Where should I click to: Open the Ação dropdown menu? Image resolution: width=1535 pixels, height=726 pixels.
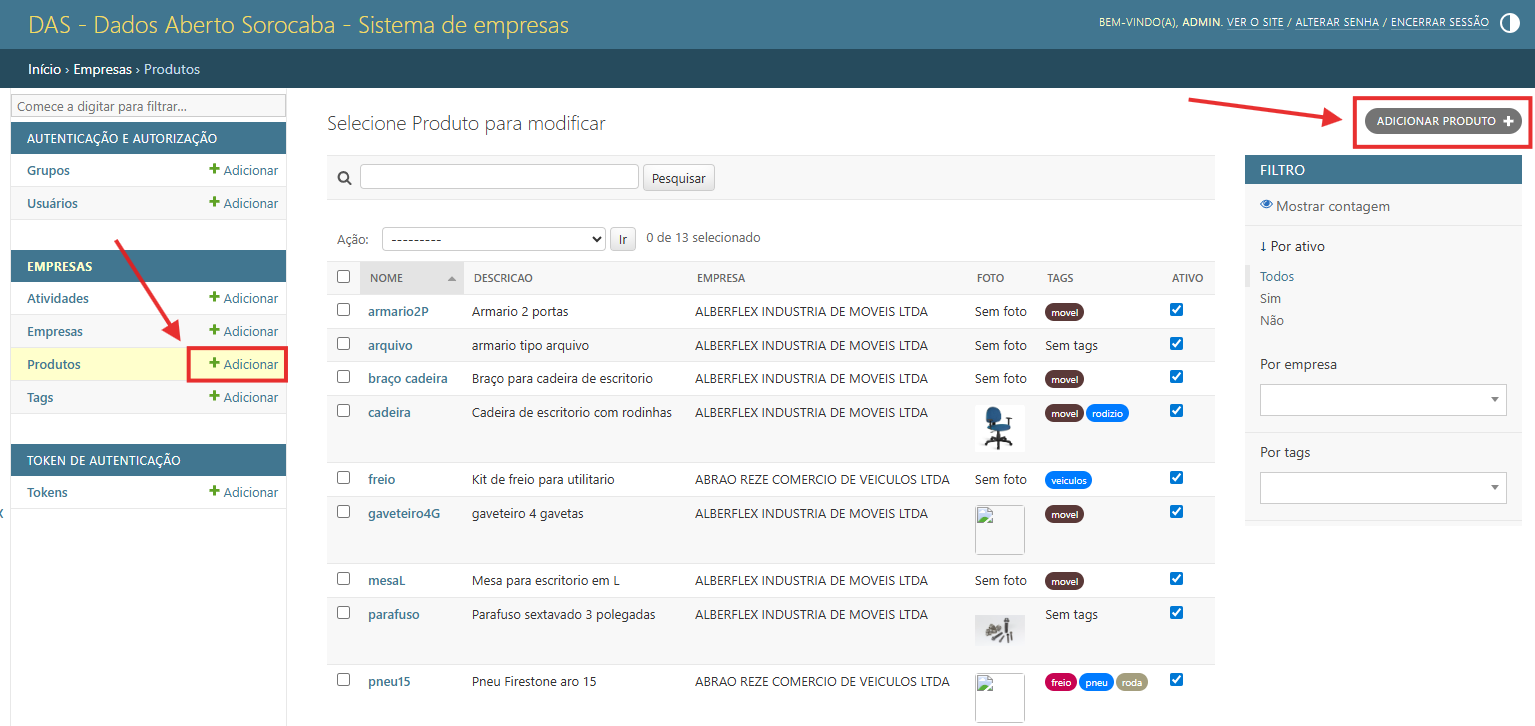(x=493, y=239)
